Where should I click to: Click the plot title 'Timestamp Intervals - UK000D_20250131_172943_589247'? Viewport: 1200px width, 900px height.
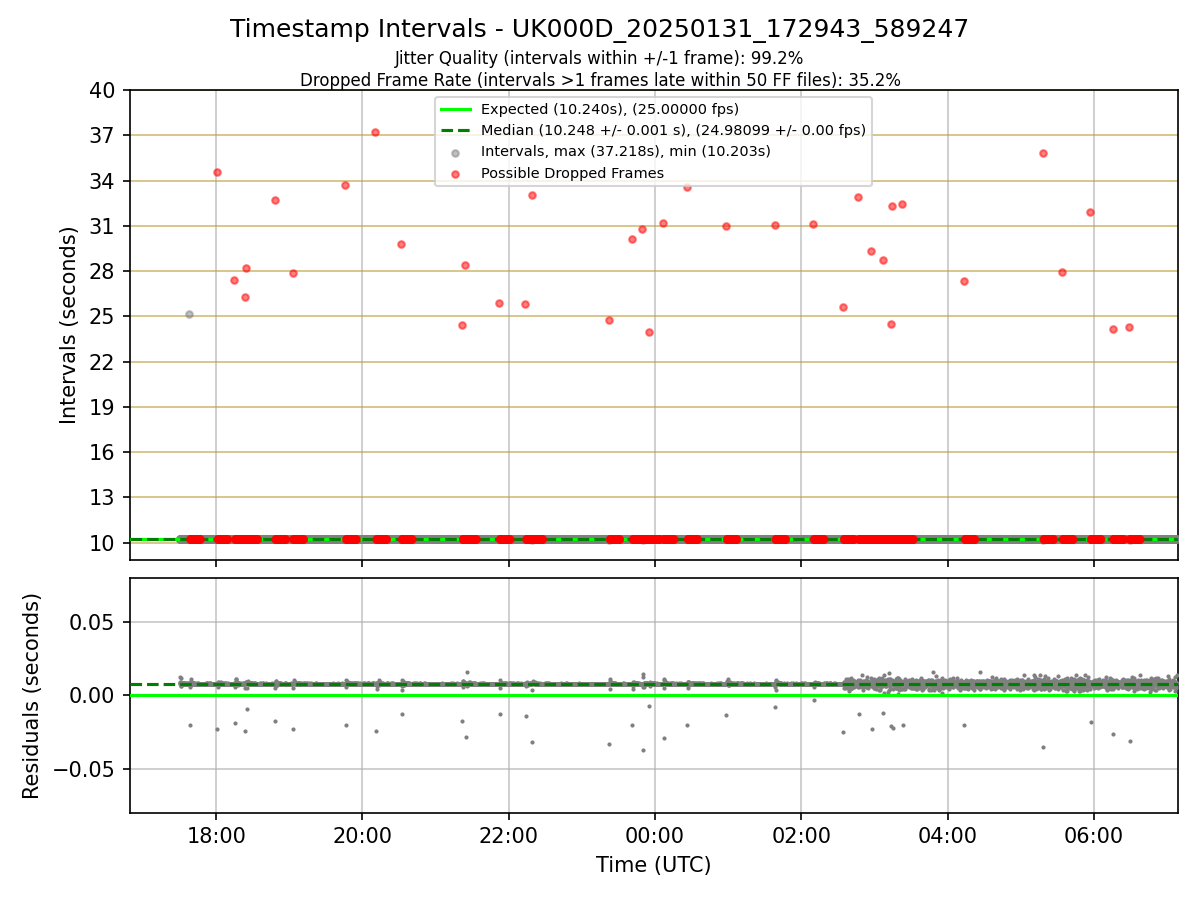[x=599, y=29]
